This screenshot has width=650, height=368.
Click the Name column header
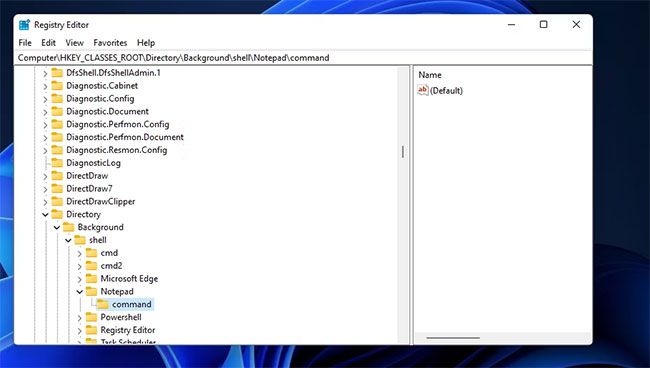[430, 75]
